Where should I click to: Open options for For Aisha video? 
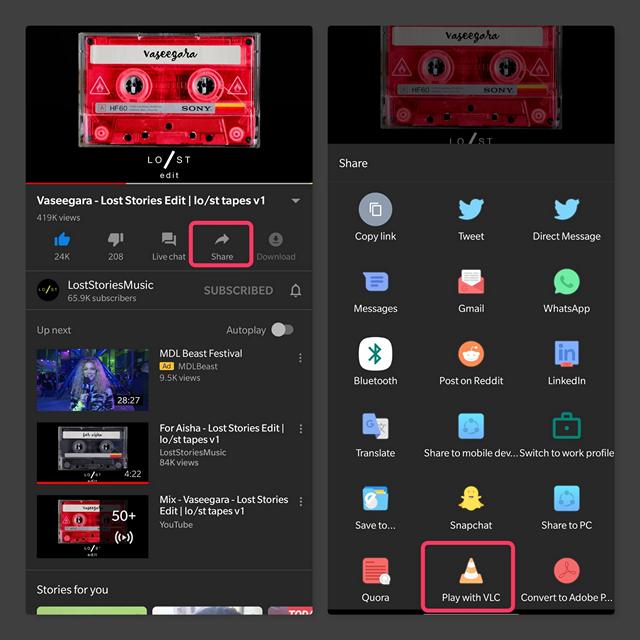click(300, 431)
